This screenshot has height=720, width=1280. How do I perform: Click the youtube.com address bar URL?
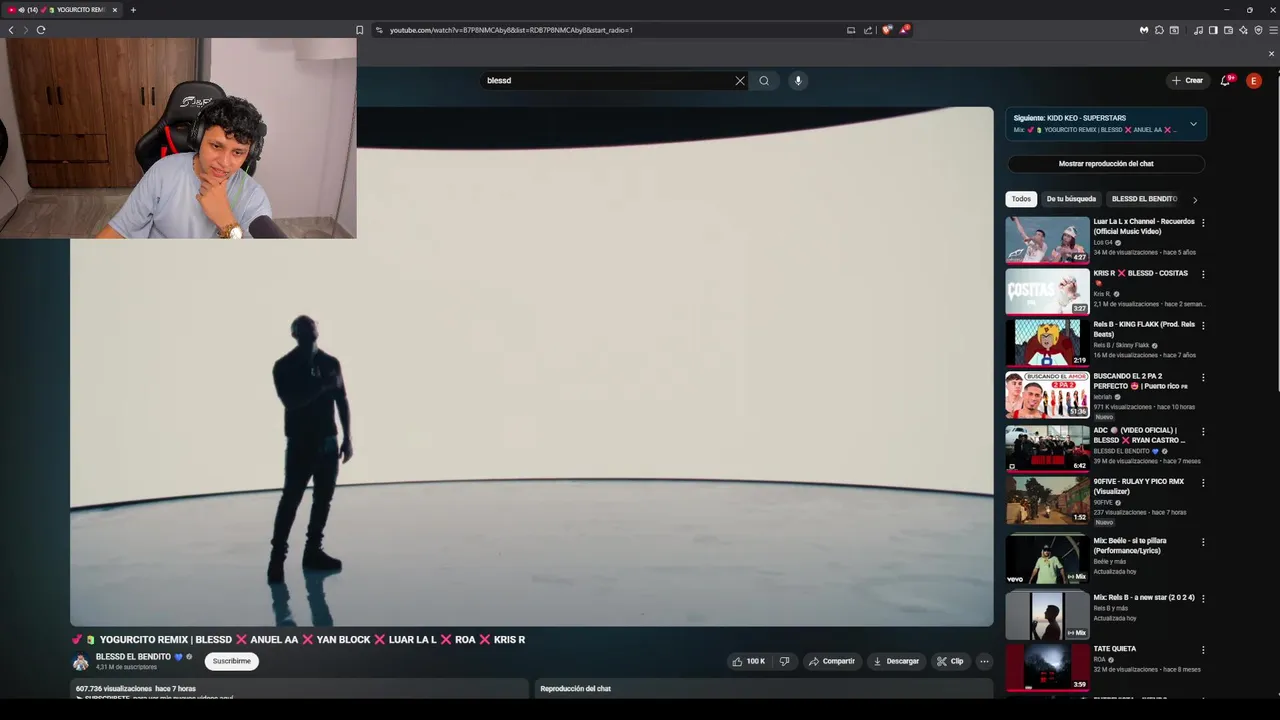(x=511, y=30)
